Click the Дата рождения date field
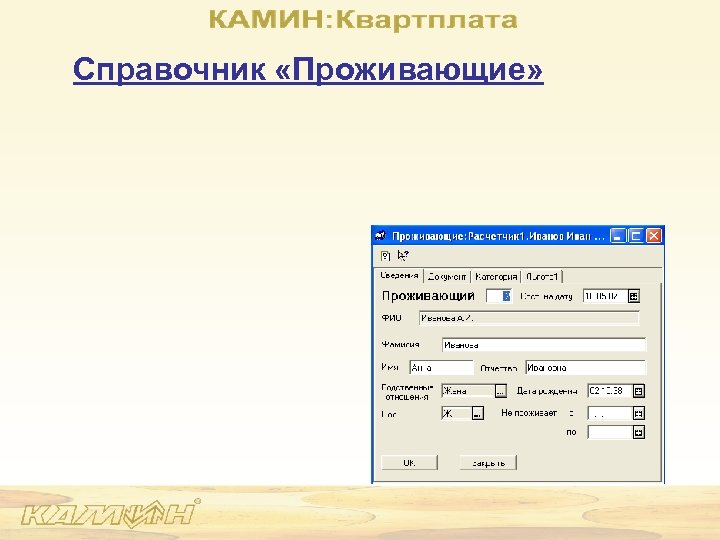The width and height of the screenshot is (720, 540). pyautogui.click(x=610, y=391)
